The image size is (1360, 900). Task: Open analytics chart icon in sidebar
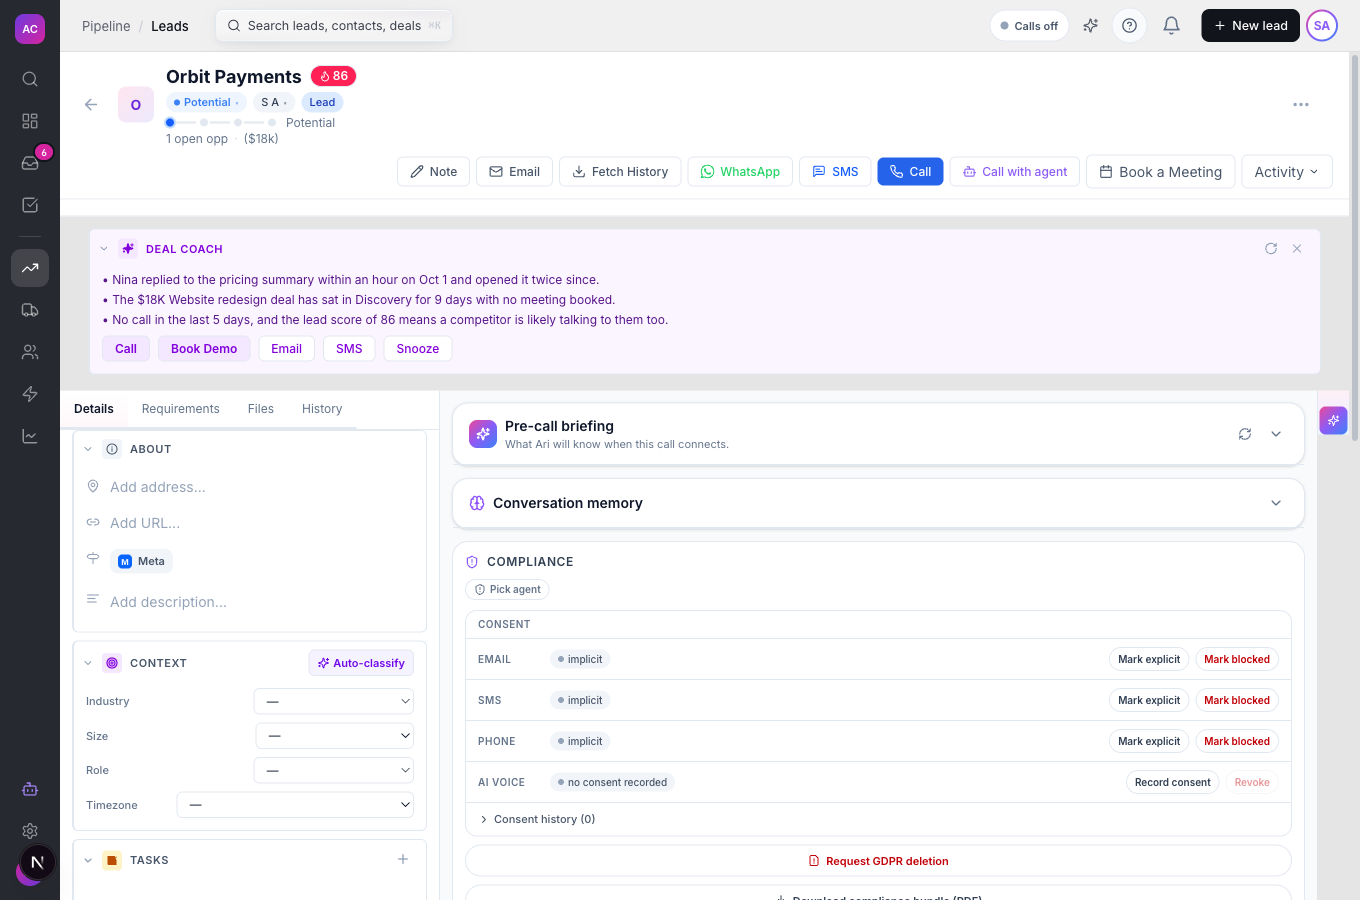[30, 436]
